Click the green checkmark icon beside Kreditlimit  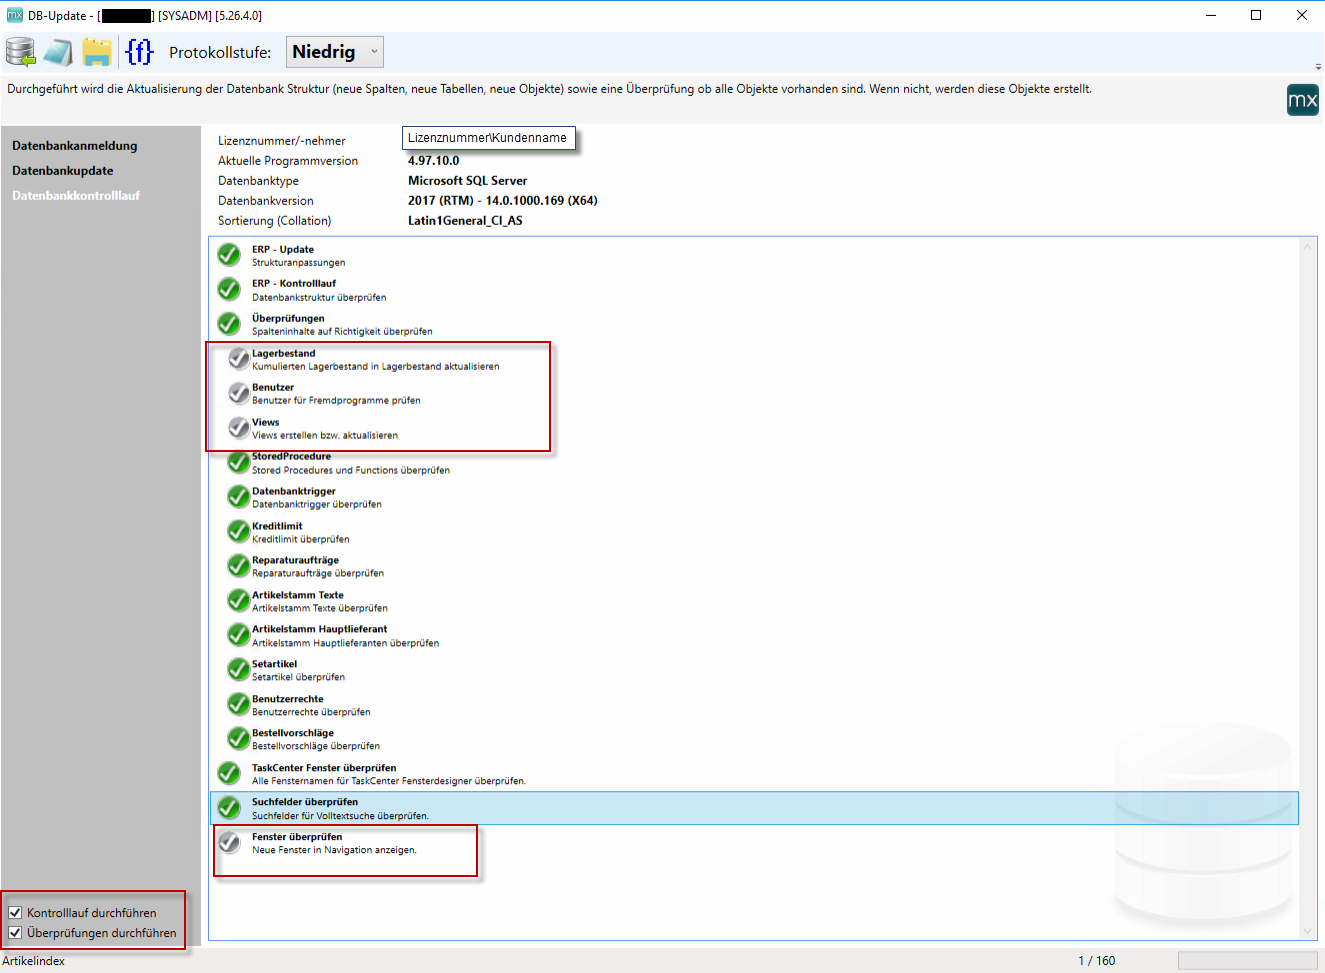tap(239, 531)
